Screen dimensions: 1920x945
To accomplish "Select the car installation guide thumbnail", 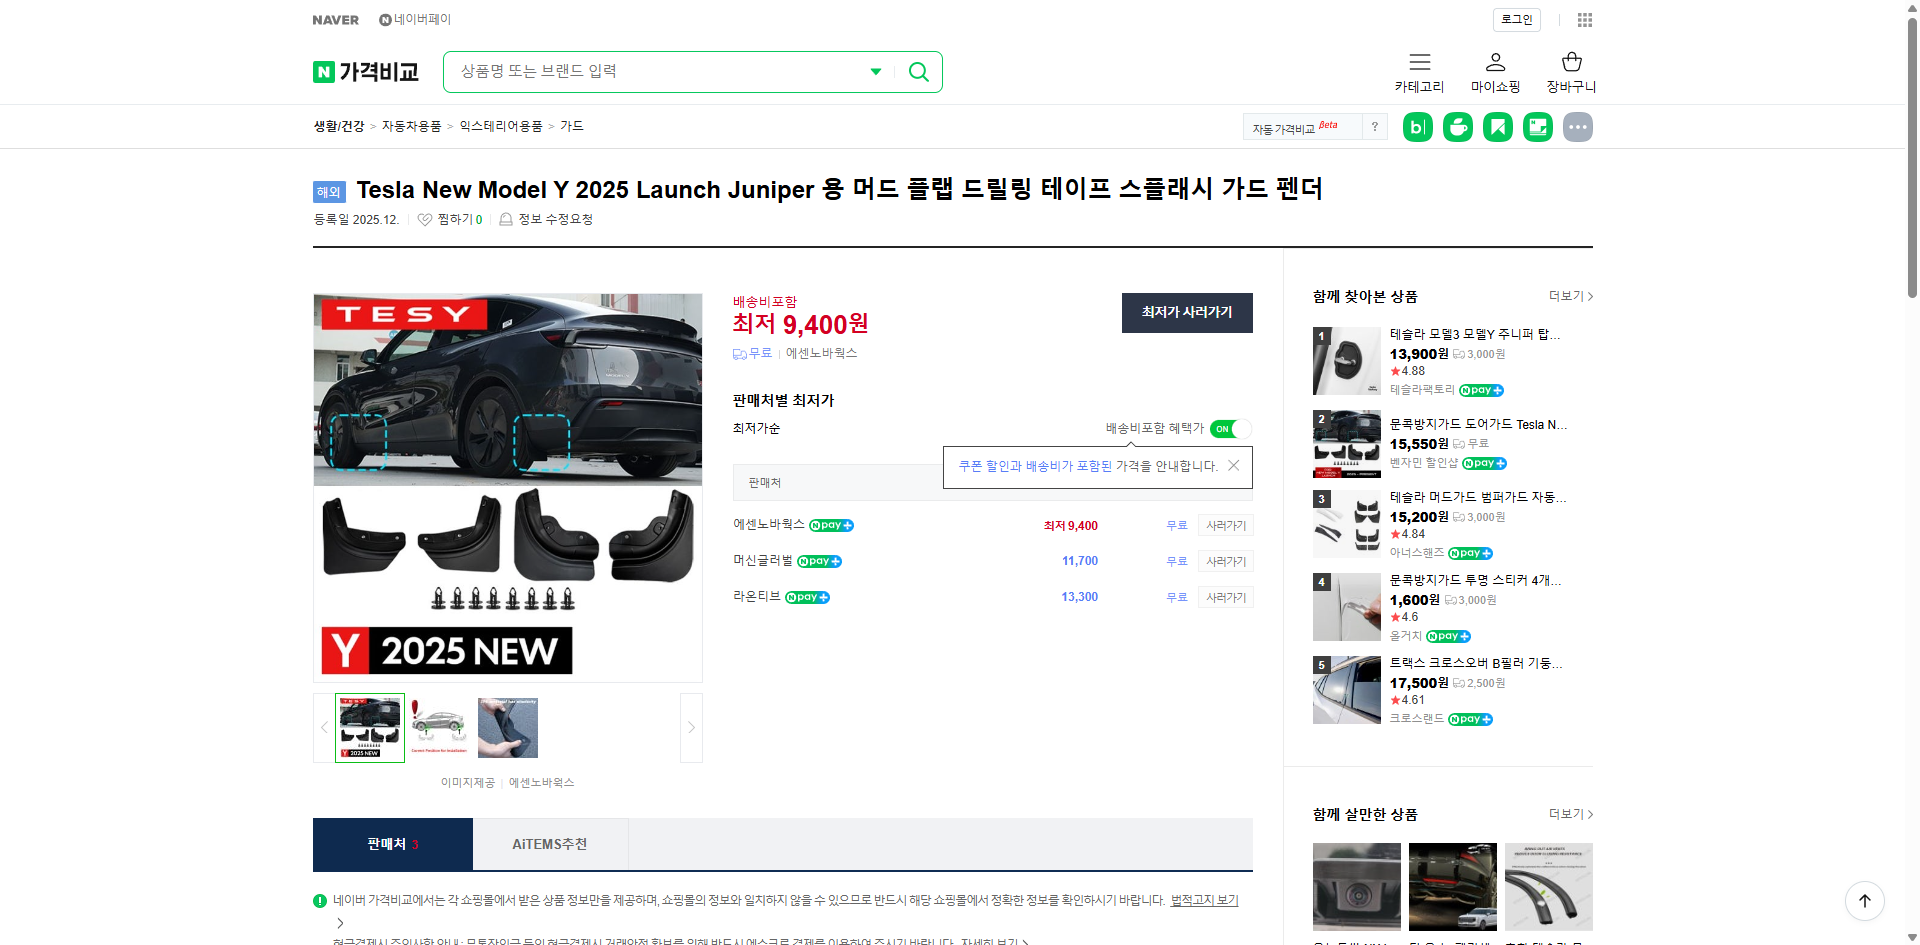I will 438,727.
